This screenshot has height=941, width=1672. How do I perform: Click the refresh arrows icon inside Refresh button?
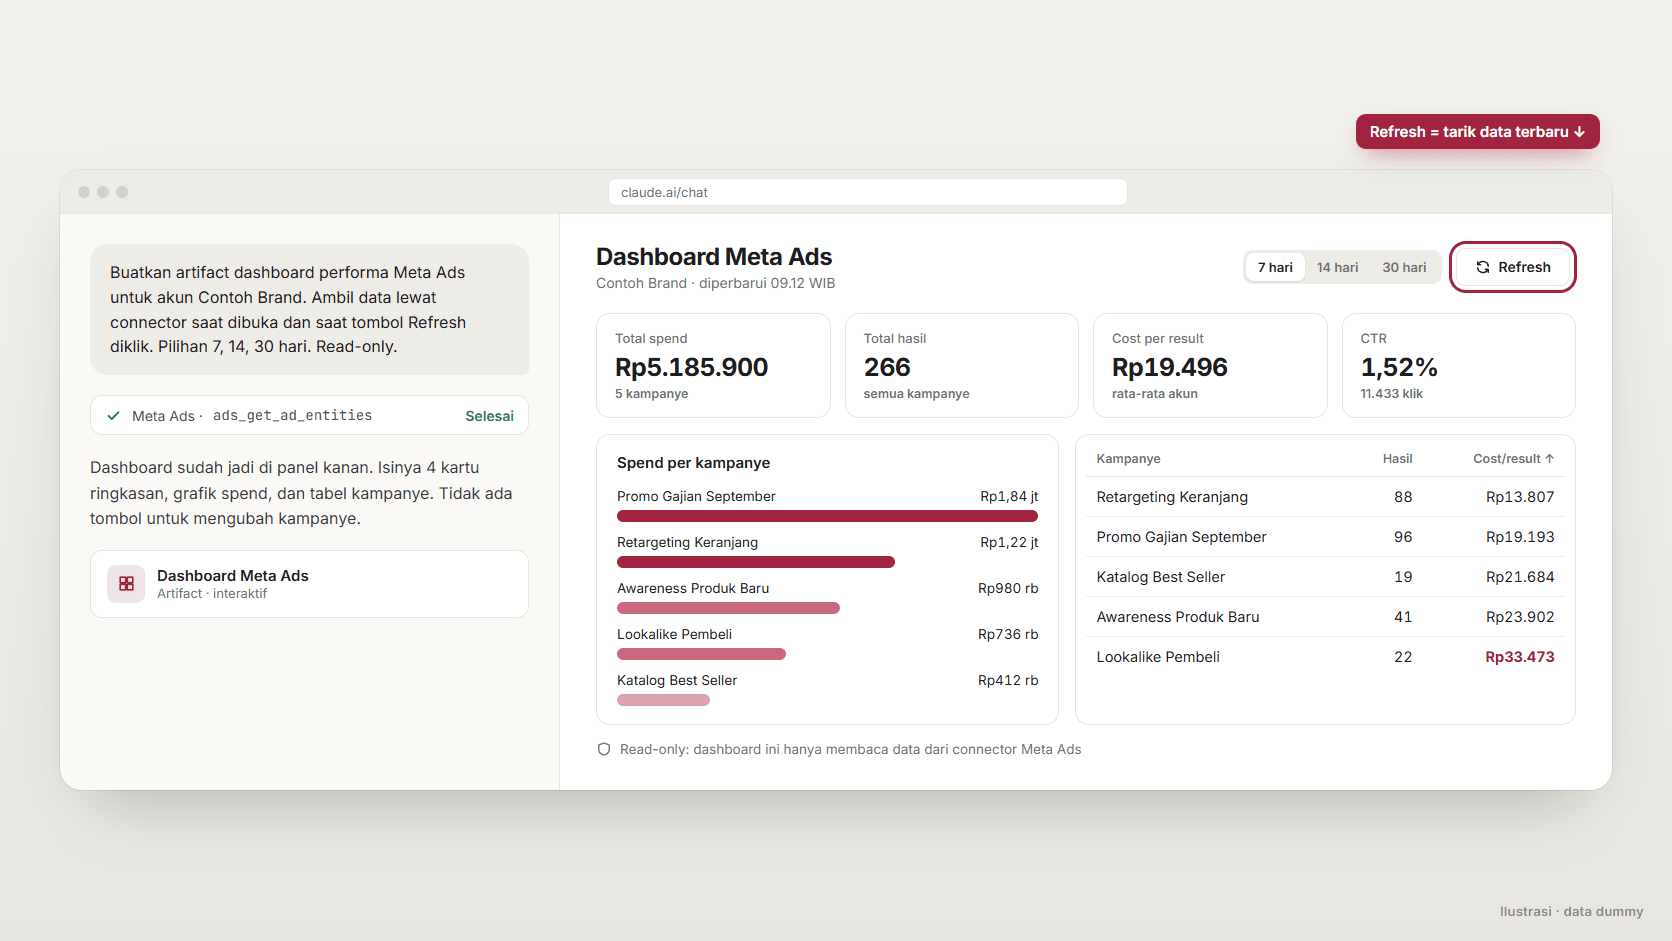coord(1483,267)
